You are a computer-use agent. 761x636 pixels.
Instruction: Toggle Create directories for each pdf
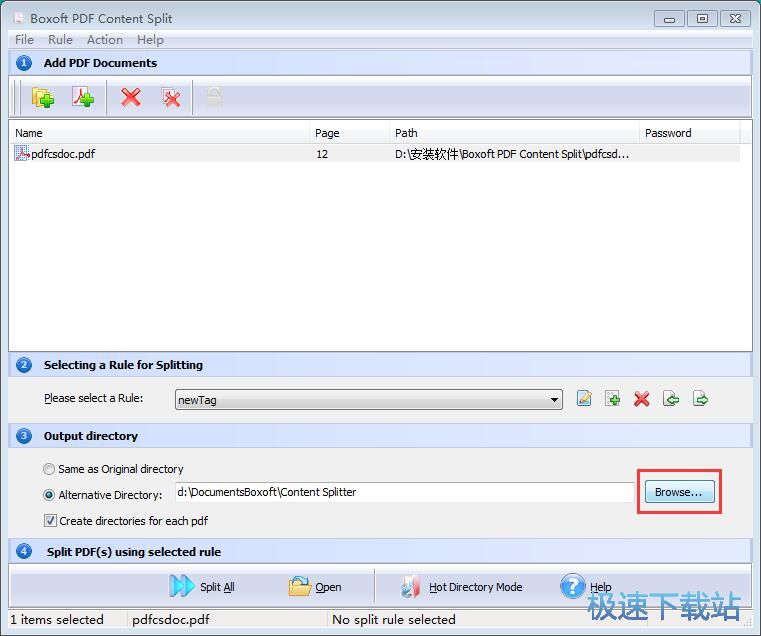tap(50, 520)
